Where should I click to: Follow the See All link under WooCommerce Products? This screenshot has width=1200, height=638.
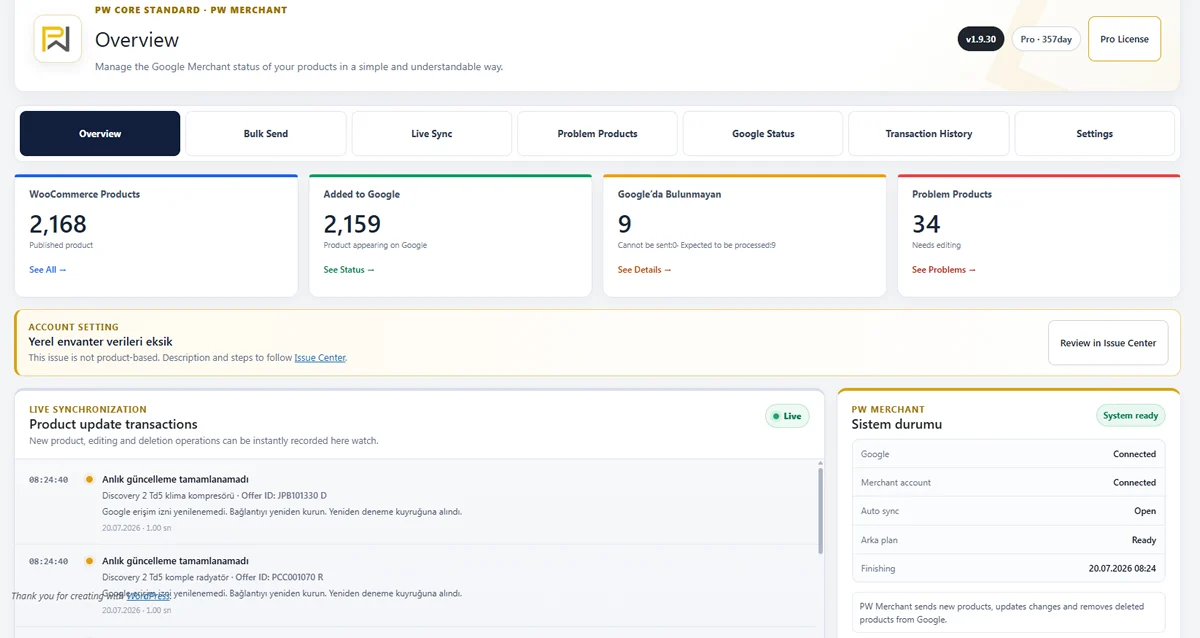[x=48, y=270]
